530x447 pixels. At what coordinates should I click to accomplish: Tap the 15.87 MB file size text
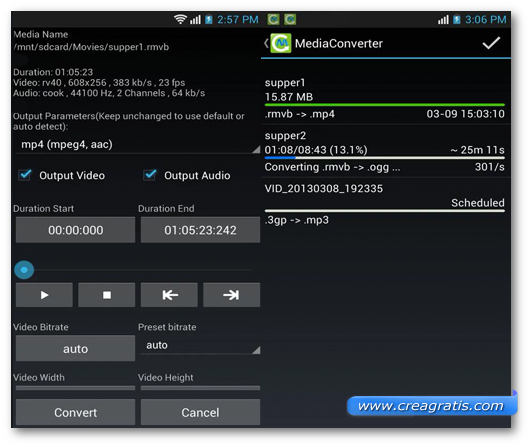tap(289, 97)
